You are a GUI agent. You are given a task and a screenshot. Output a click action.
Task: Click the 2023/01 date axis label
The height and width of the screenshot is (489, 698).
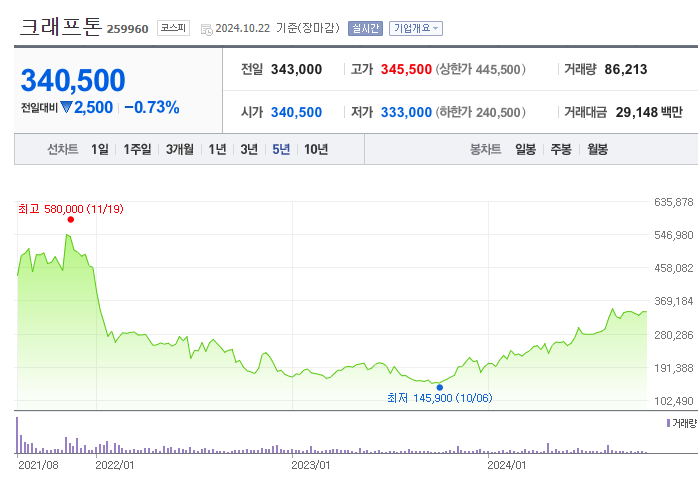pyautogui.click(x=311, y=465)
